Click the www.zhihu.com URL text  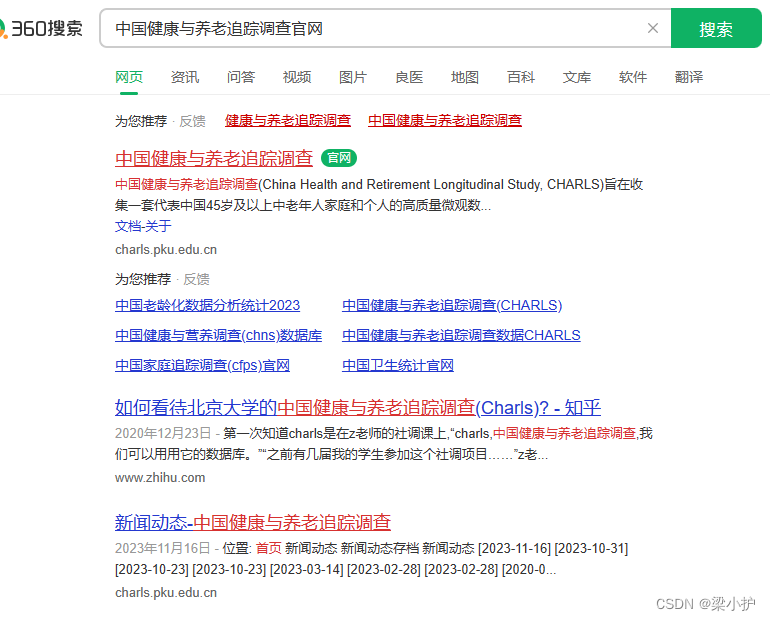point(160,478)
